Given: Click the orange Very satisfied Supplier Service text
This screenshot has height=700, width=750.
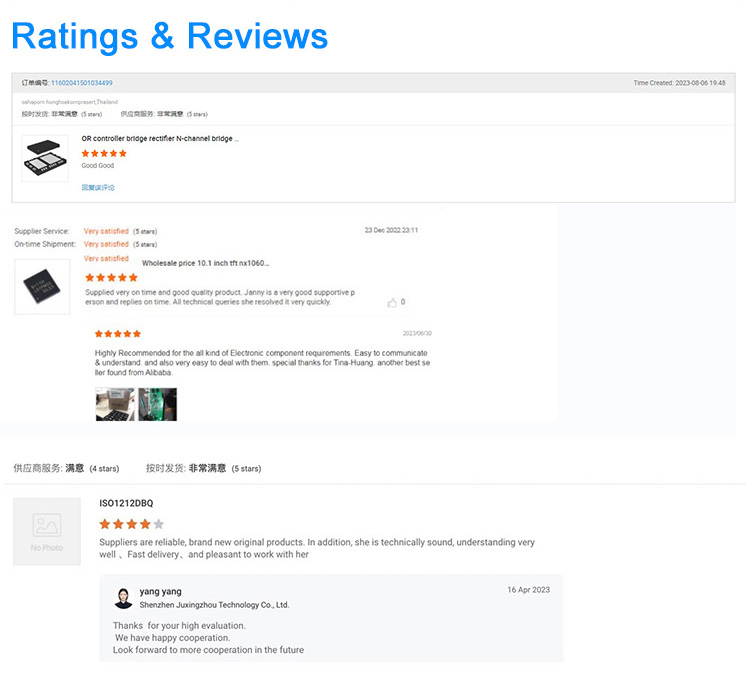Looking at the screenshot, I should pos(106,231).
